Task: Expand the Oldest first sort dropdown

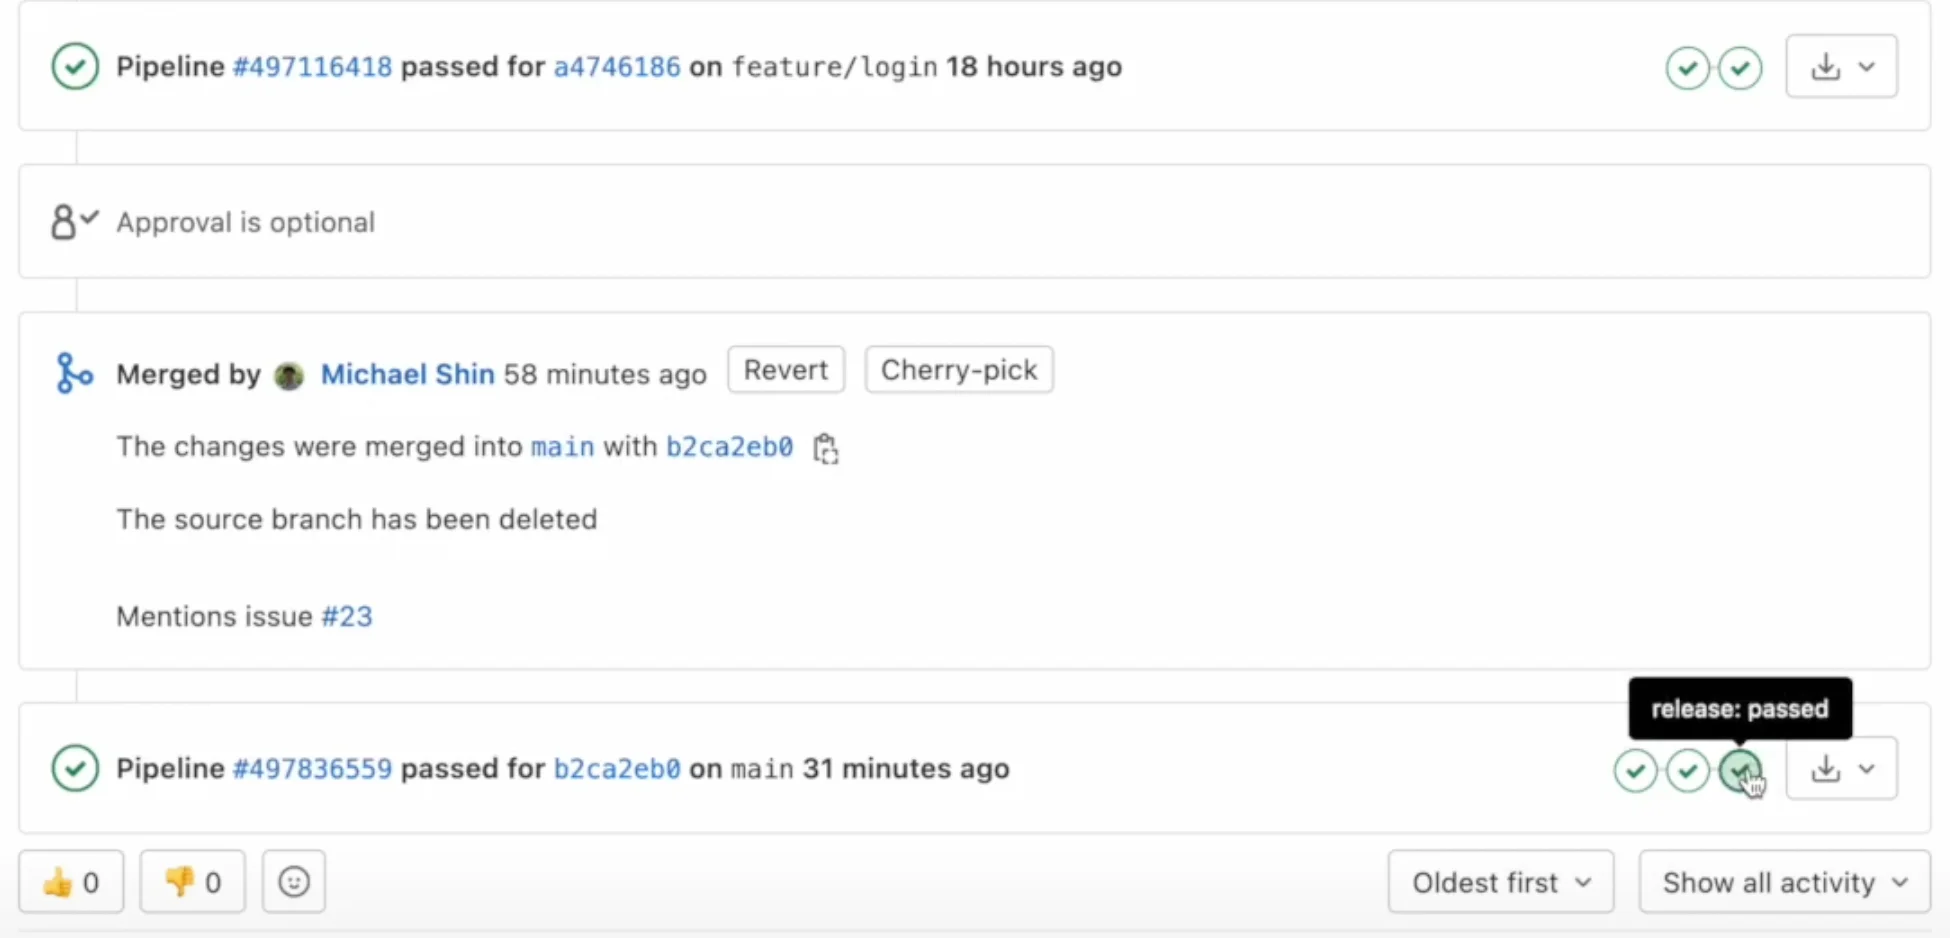Action: [1500, 882]
